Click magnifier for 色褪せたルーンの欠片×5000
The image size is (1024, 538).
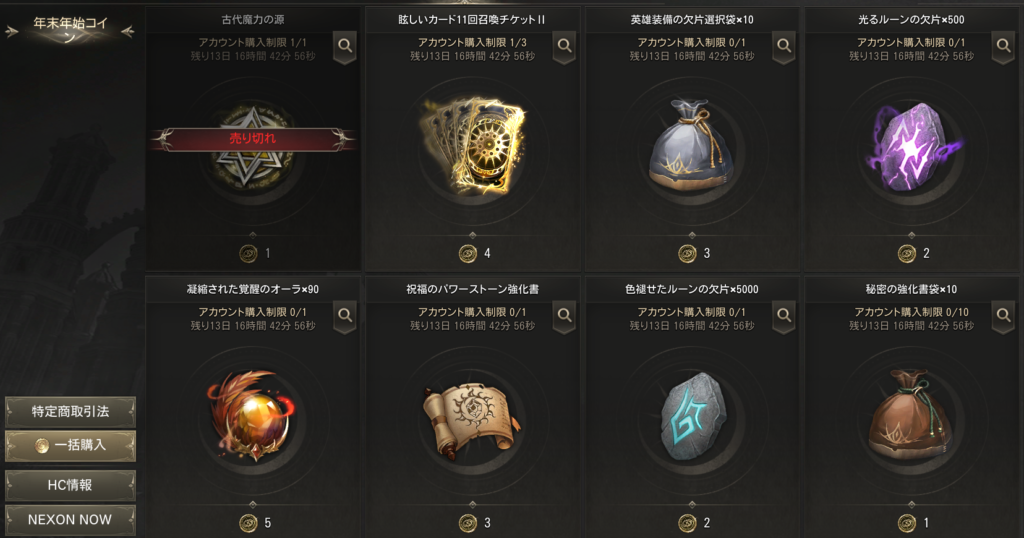784,315
